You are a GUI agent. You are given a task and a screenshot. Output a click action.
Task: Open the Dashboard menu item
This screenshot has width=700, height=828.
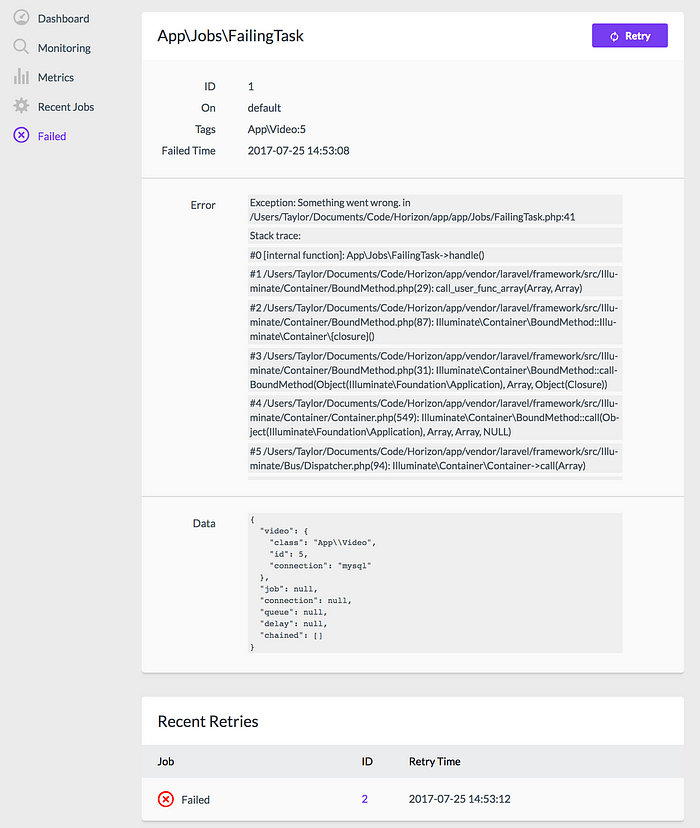point(64,18)
